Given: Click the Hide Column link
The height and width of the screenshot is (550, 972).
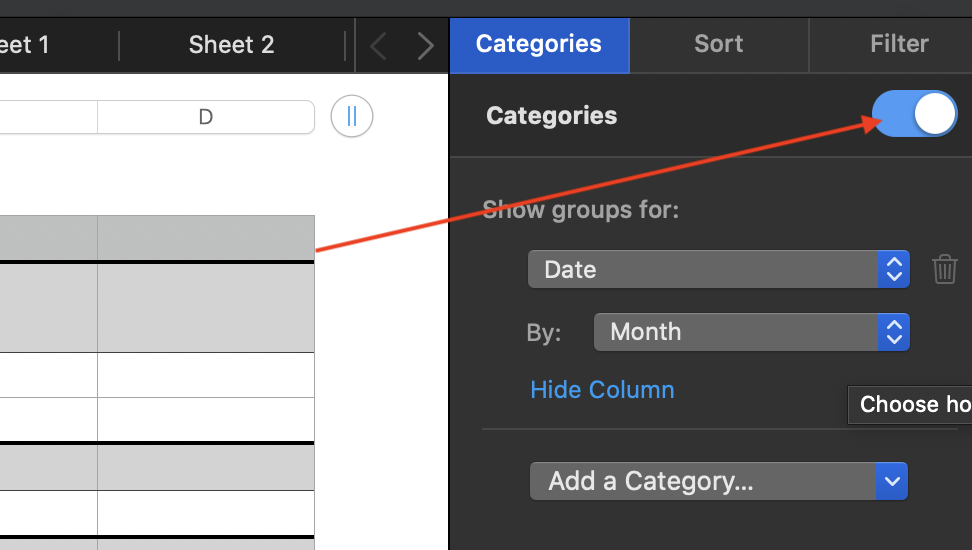Looking at the screenshot, I should [602, 389].
